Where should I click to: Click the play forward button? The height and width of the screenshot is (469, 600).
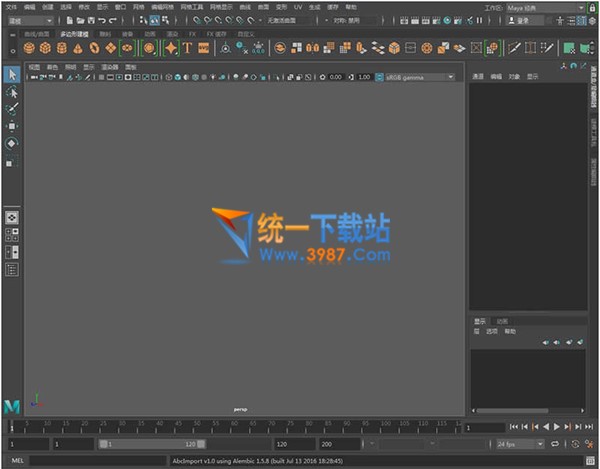tap(557, 427)
